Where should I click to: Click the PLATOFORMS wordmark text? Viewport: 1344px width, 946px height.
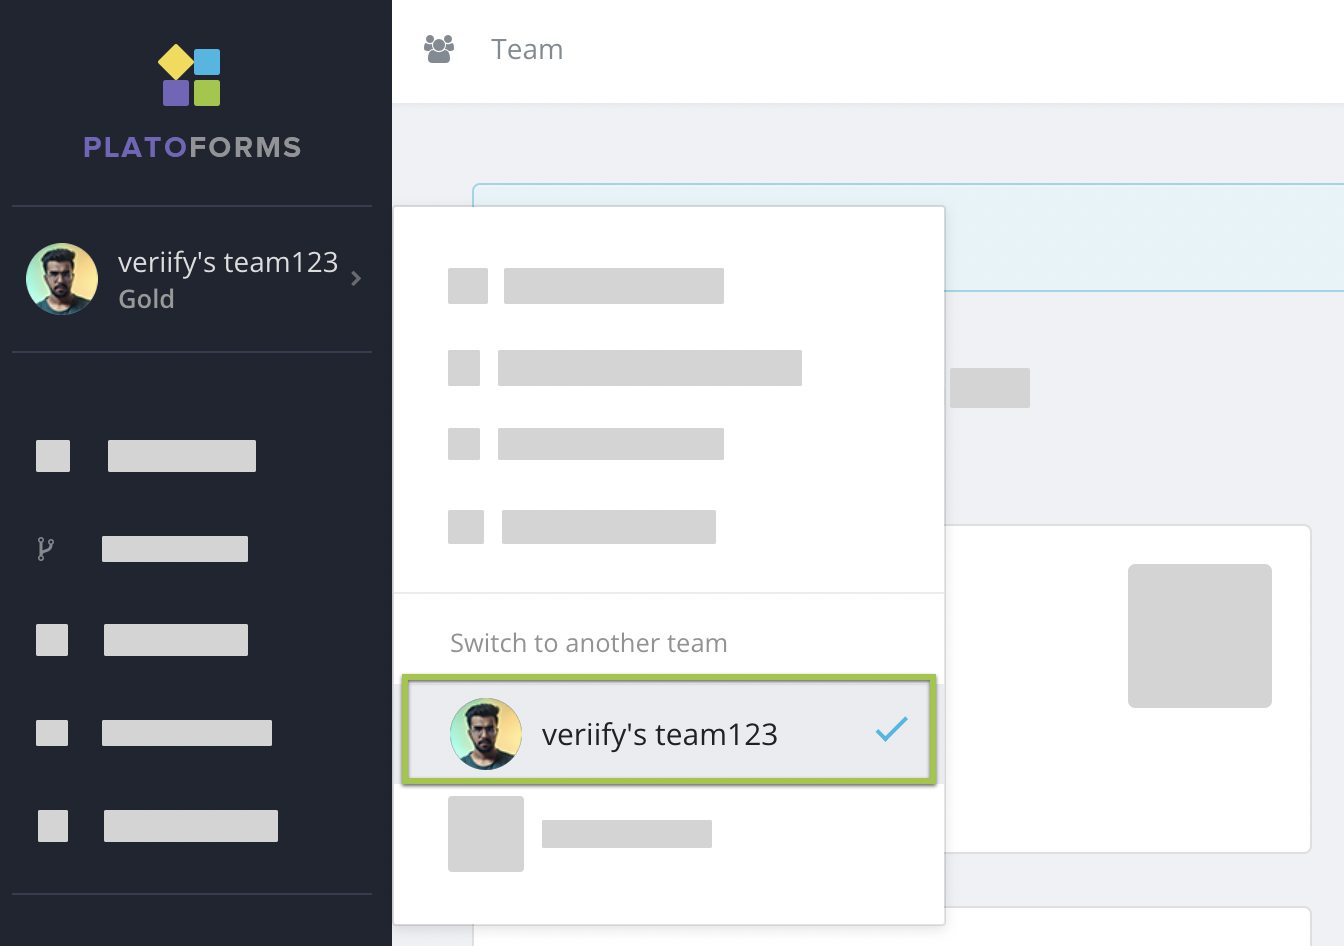click(192, 147)
